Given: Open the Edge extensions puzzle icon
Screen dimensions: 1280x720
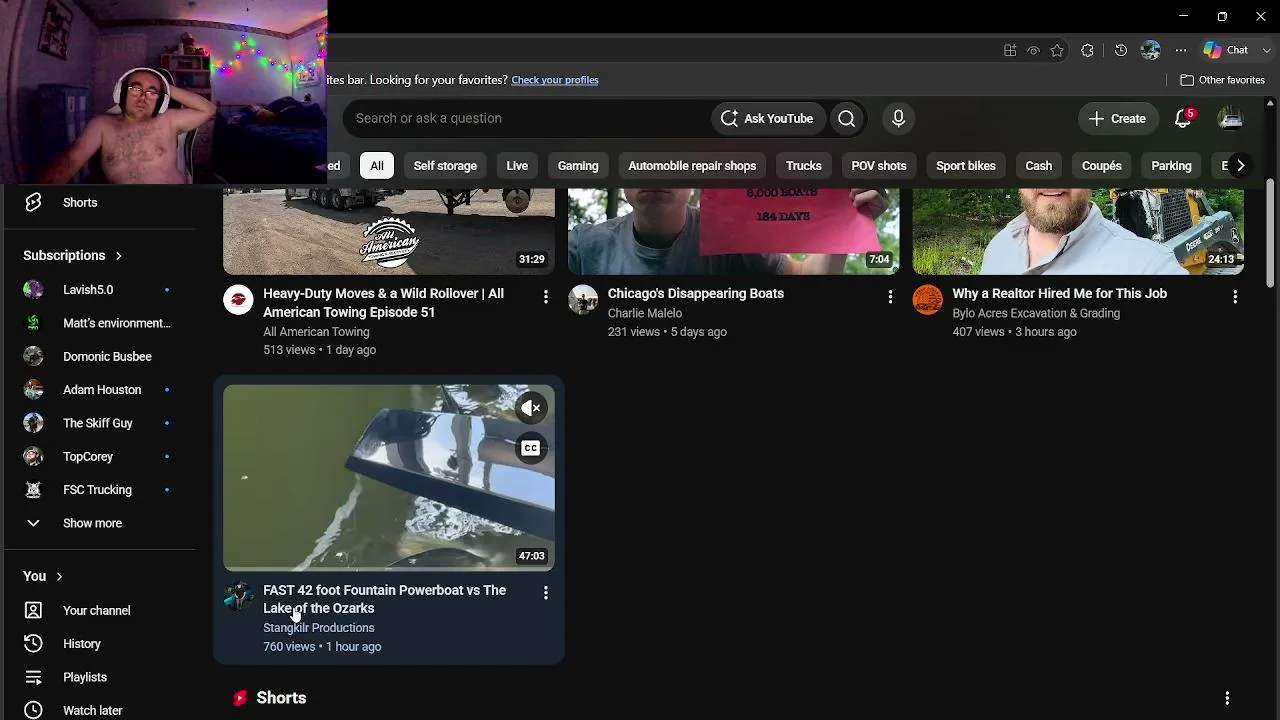Looking at the screenshot, I should click(x=1088, y=50).
